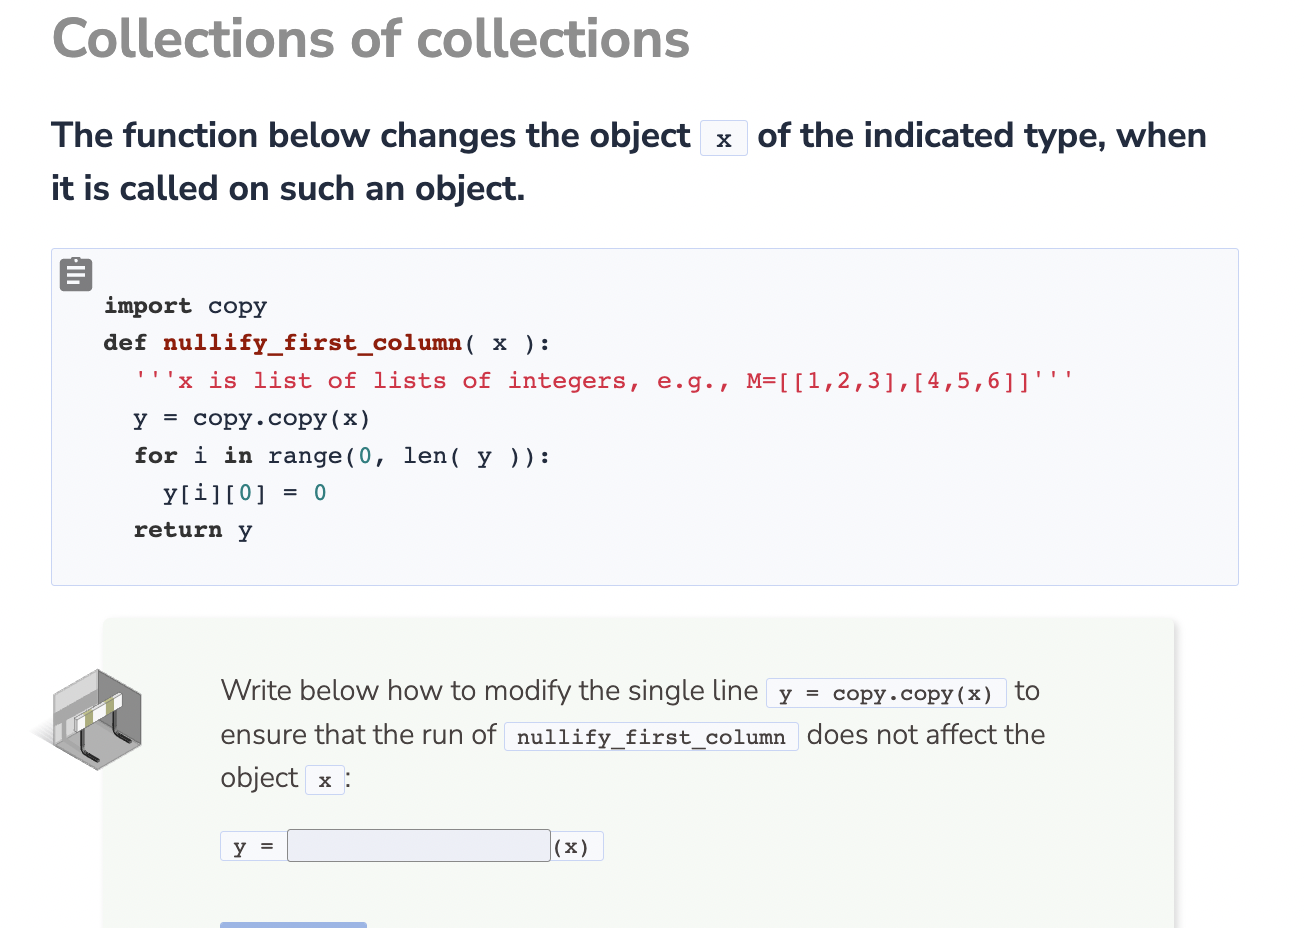Click the nullify_first_column function name in red
Viewport: 1304px width, 928px height.
[x=312, y=343]
